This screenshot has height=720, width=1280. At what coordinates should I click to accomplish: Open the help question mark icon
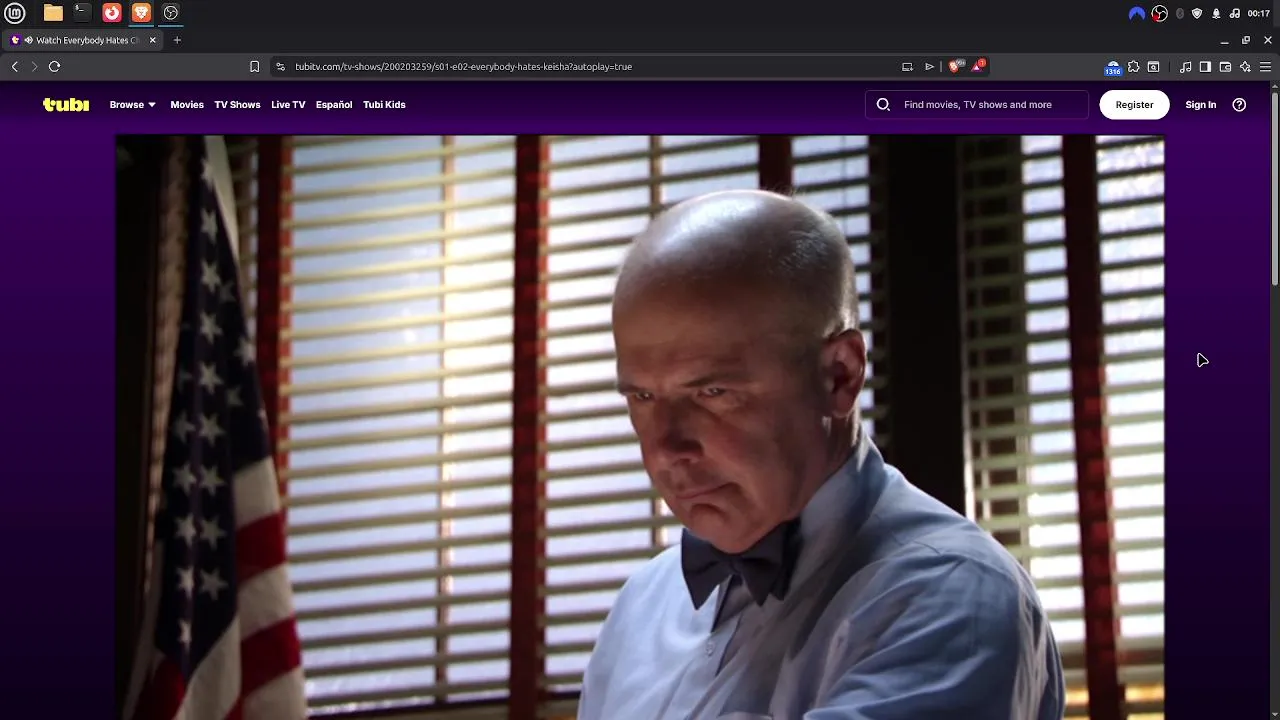coord(1239,104)
